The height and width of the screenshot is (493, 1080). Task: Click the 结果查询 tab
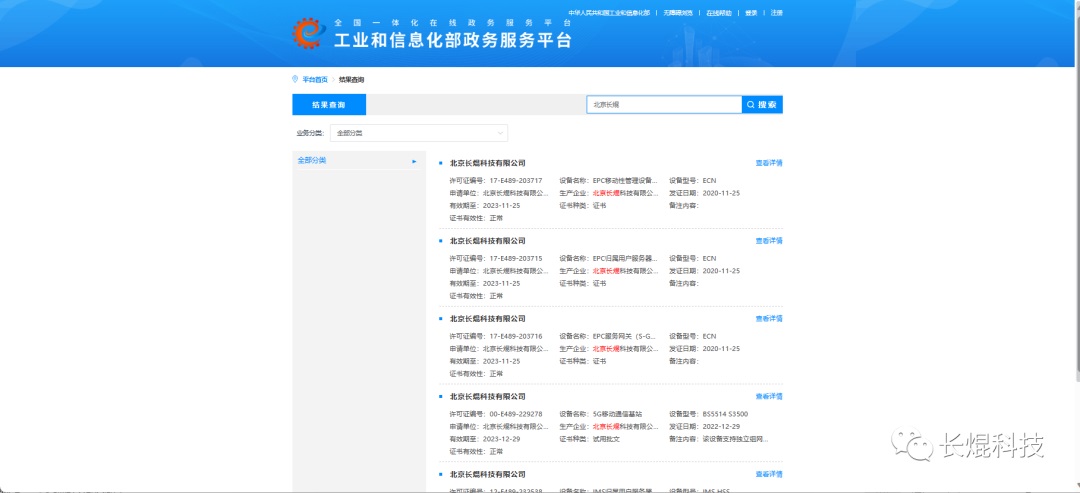[x=329, y=105]
